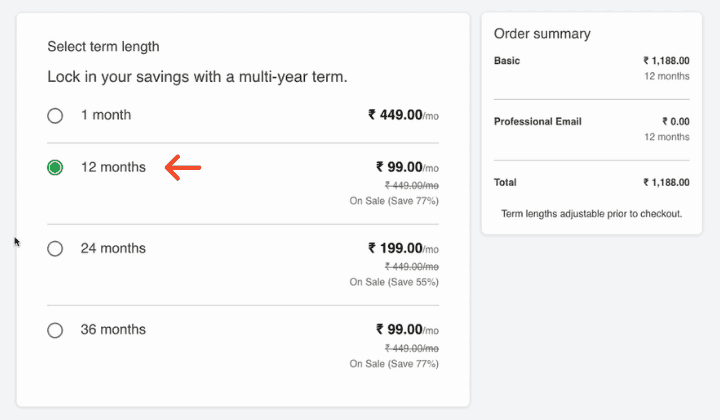Click the "Order summary" heading
The image size is (720, 420).
pyautogui.click(x=542, y=34)
